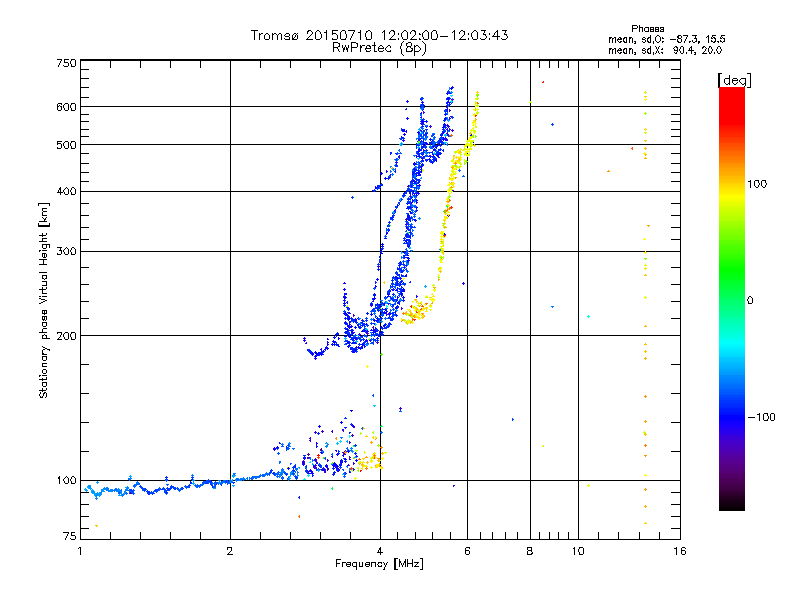Image resolution: width=800 pixels, height=600 pixels.
Task: Click the subtitle 'RwPretec (8p)'
Action: pyautogui.click(x=379, y=48)
